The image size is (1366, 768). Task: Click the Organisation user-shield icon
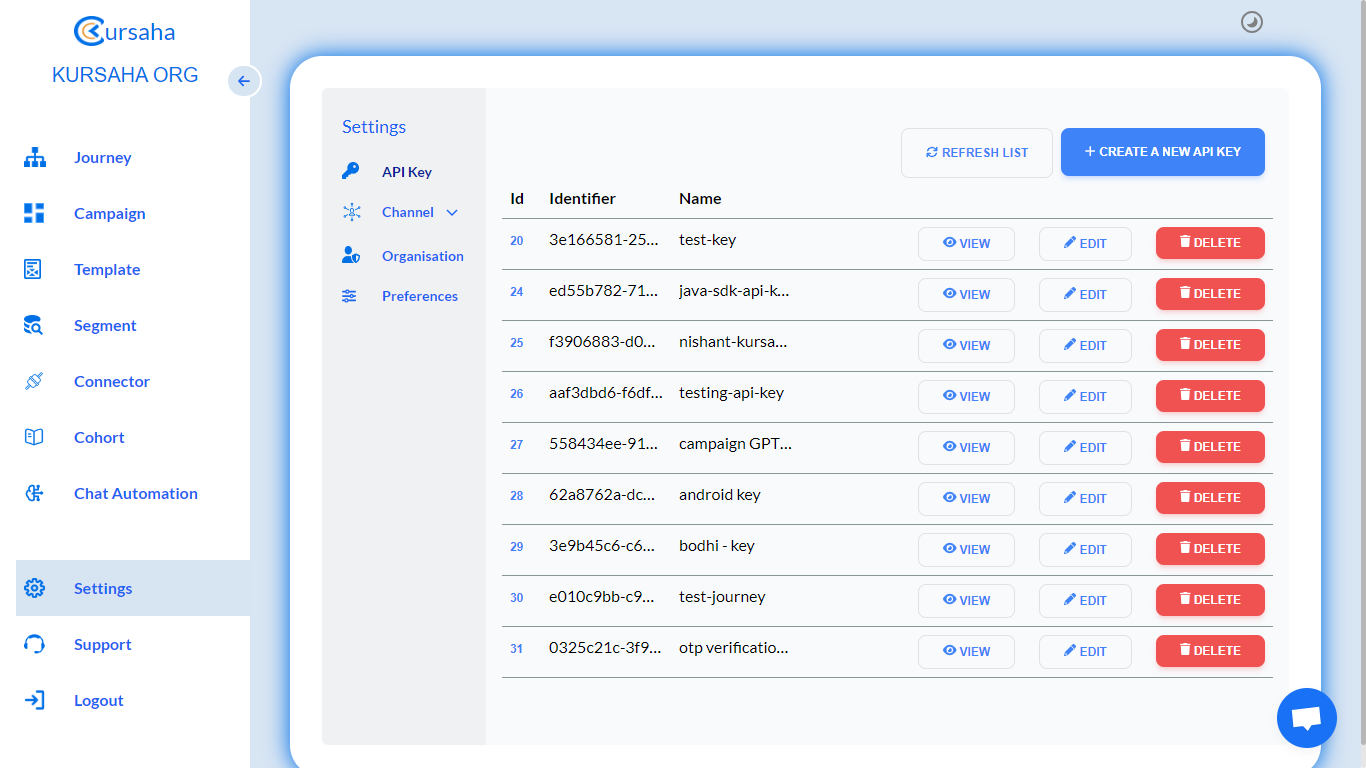(x=350, y=255)
